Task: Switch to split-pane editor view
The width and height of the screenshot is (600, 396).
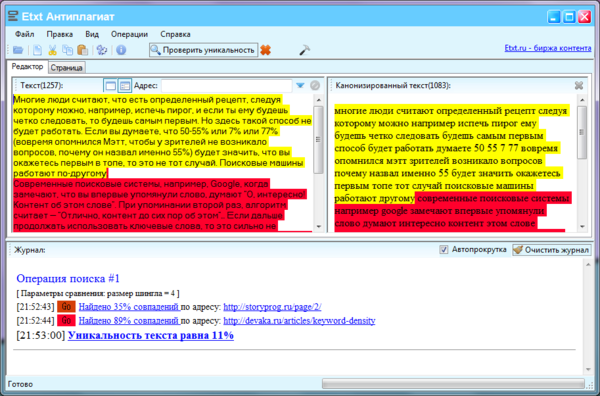Action: 125,85
